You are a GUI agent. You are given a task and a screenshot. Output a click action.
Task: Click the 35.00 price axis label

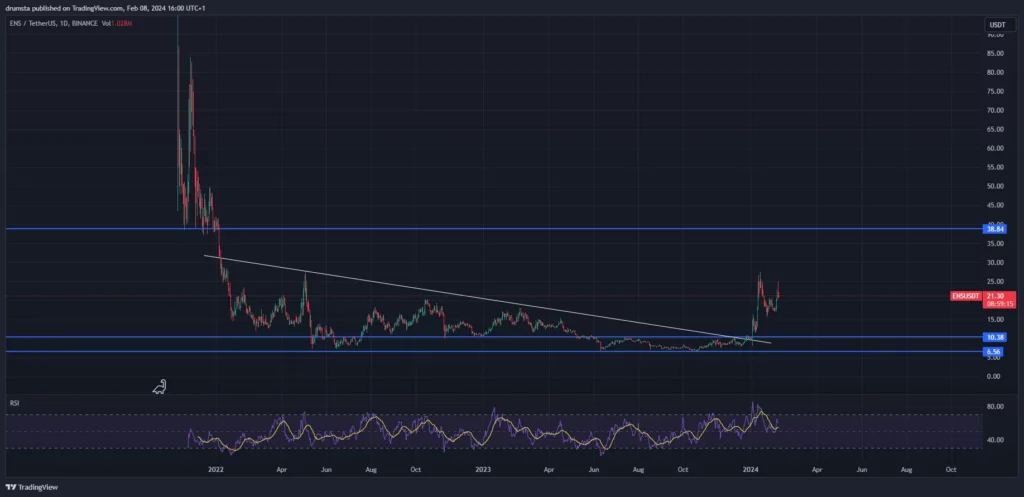click(x=995, y=243)
